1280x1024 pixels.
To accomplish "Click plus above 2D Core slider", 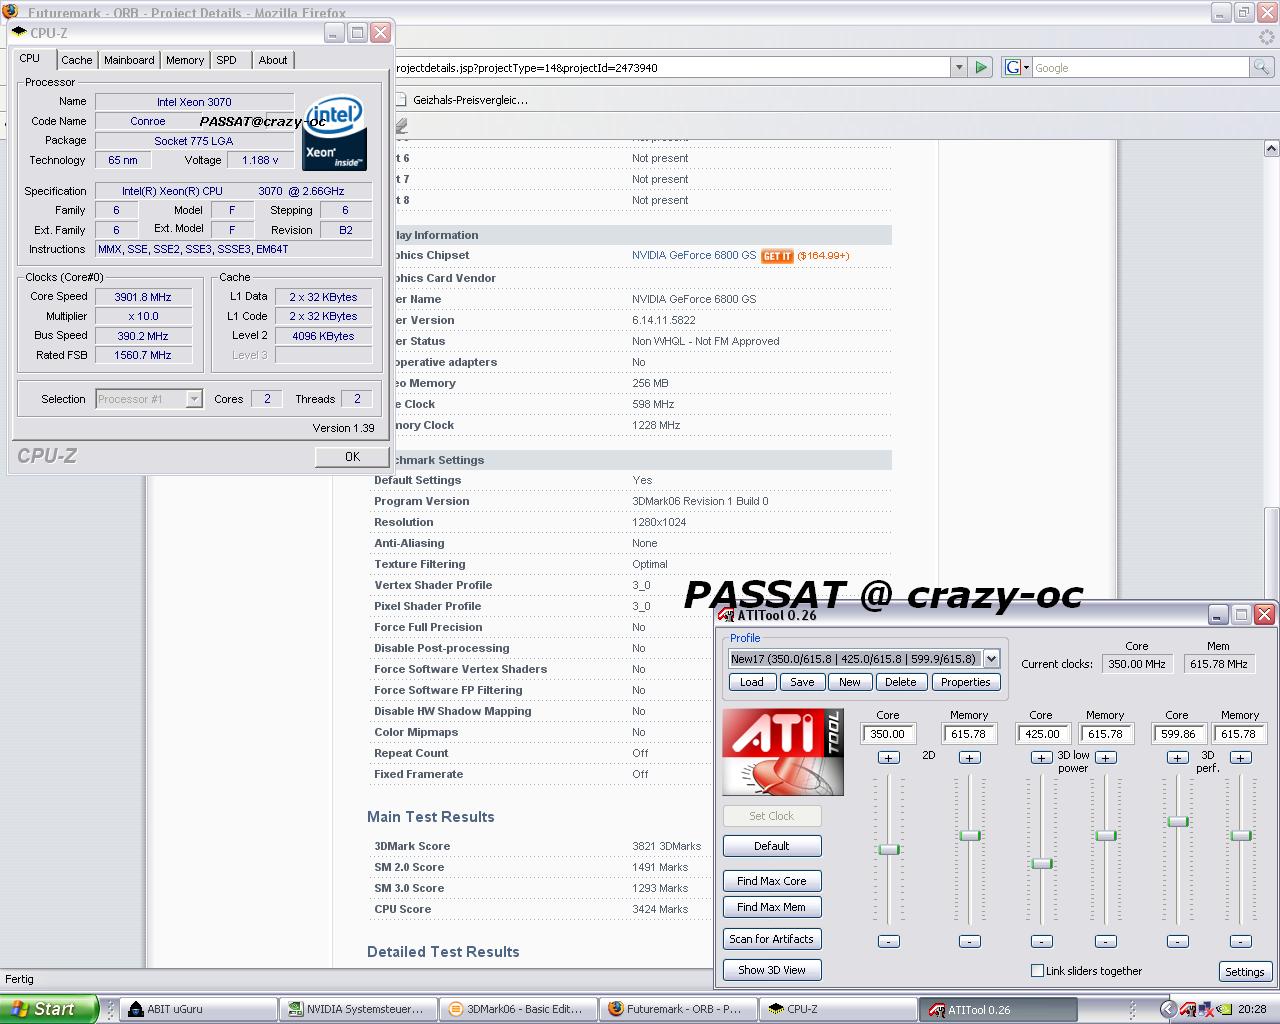I will 888,758.
